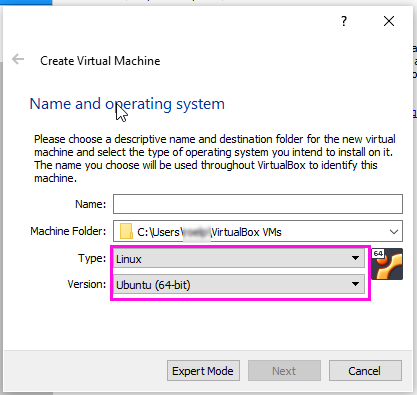Screen dimensions: 417x395
Task: Click the Version: label
Action: pyautogui.click(x=87, y=284)
